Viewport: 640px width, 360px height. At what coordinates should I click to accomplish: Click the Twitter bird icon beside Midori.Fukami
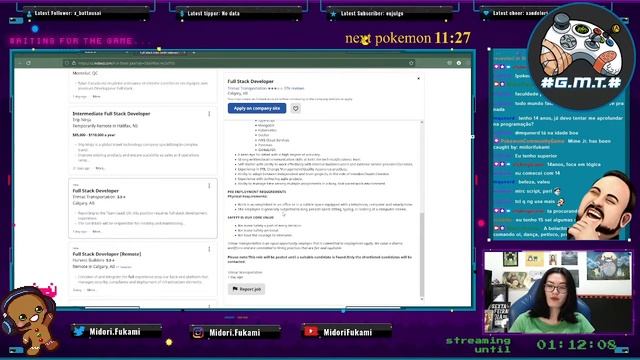pyautogui.click(x=79, y=331)
